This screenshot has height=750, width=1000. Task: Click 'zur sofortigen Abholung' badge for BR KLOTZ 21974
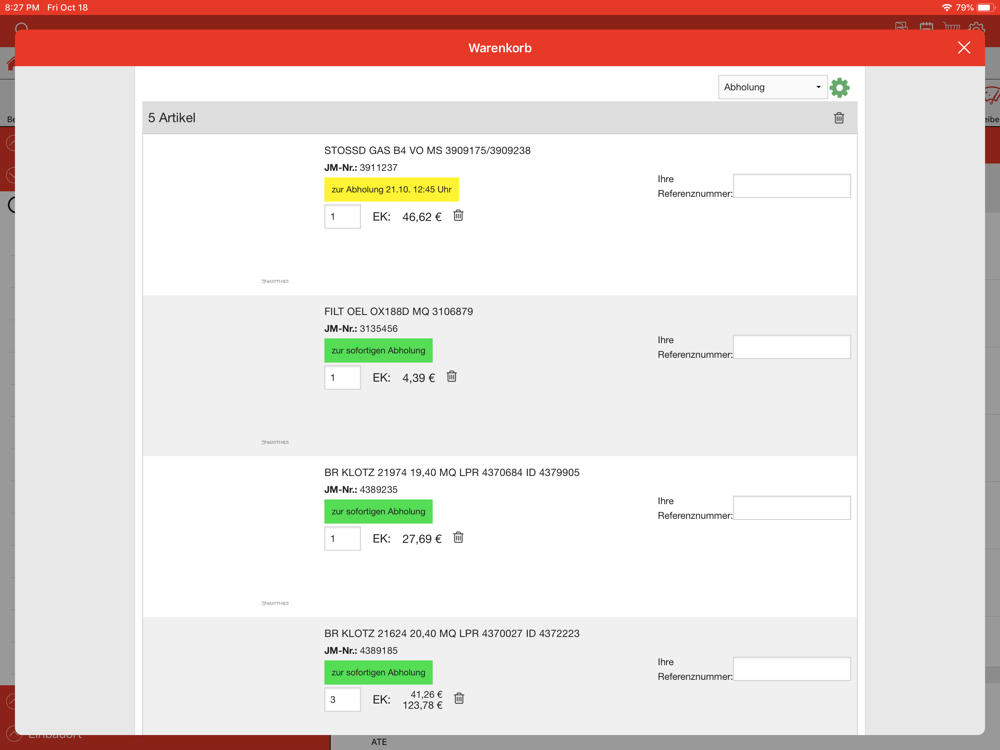pyautogui.click(x=378, y=511)
